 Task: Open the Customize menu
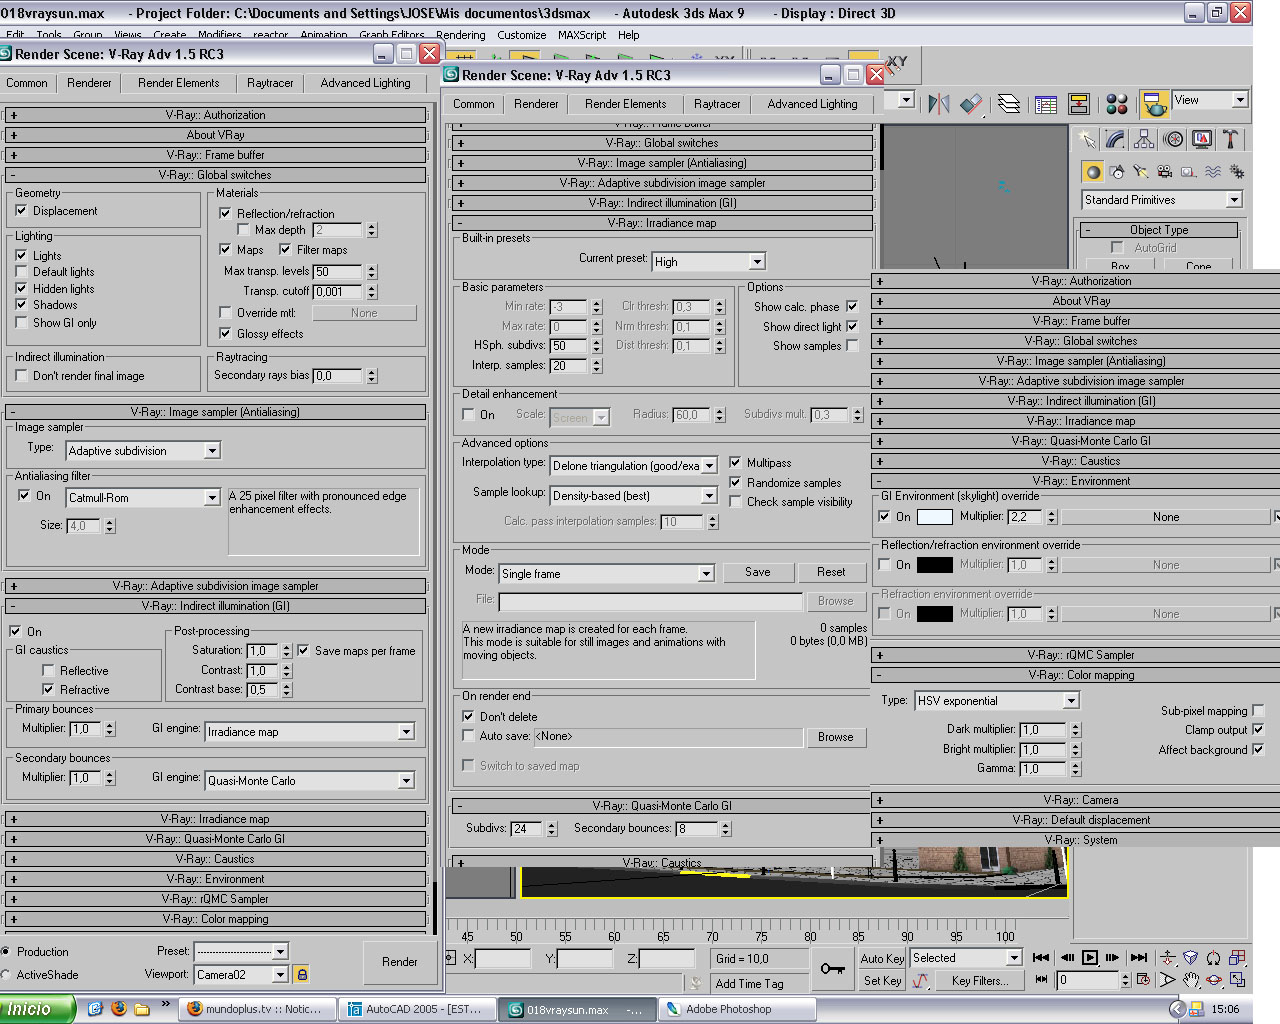[x=522, y=35]
